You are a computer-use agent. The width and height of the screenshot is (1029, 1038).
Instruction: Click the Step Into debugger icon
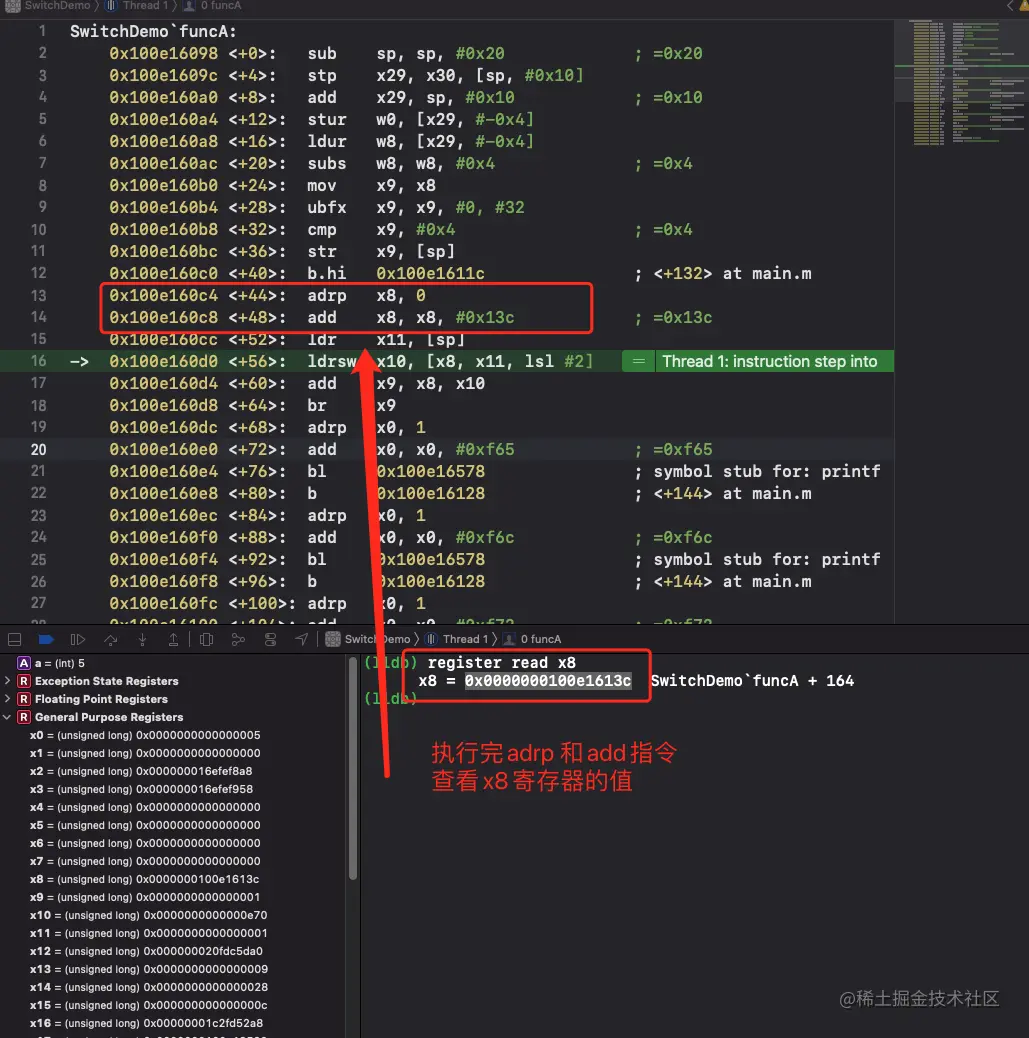tap(141, 638)
